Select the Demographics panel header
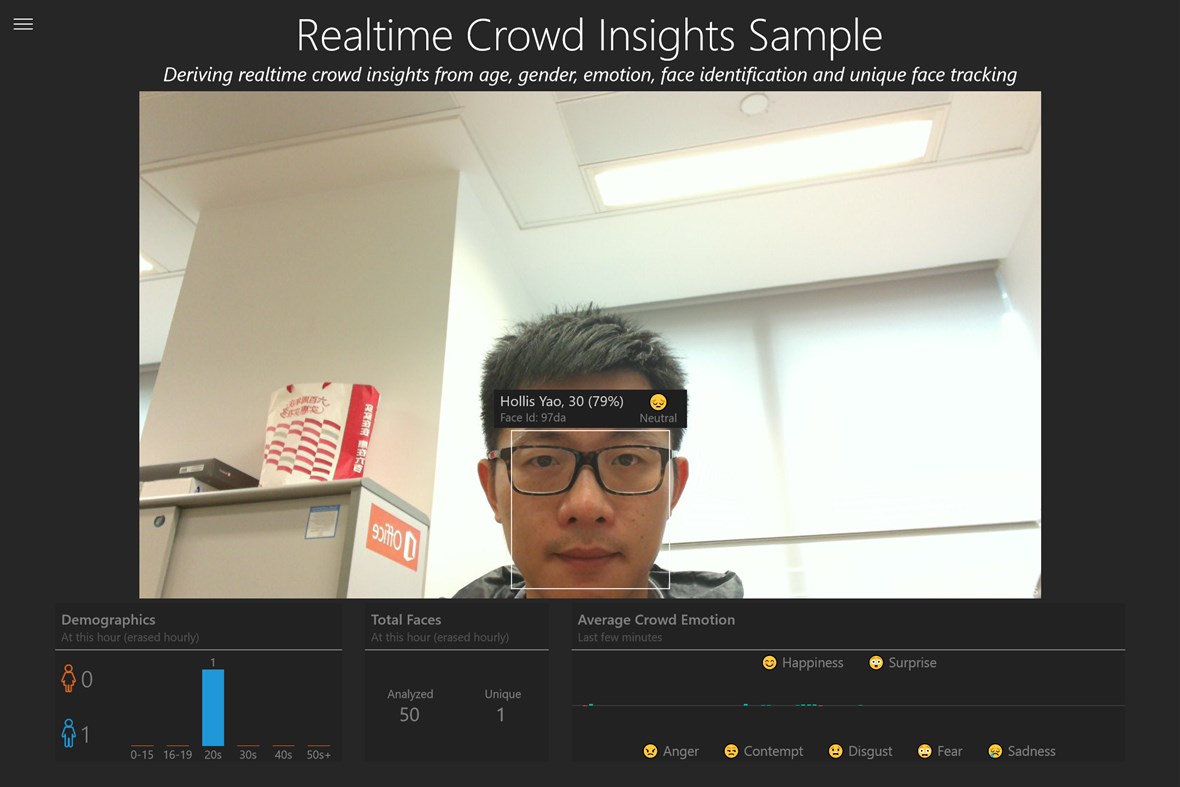Image resolution: width=1180 pixels, height=787 pixels. tap(110, 619)
